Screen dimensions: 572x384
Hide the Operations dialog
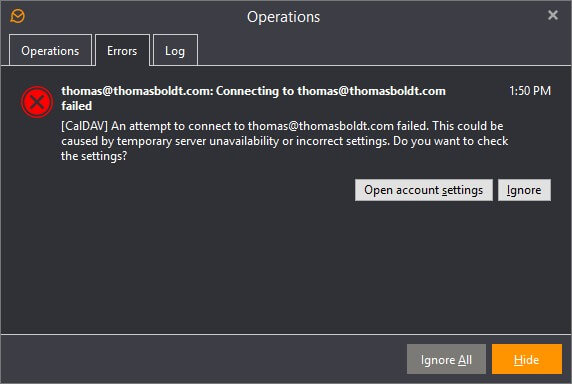526,359
